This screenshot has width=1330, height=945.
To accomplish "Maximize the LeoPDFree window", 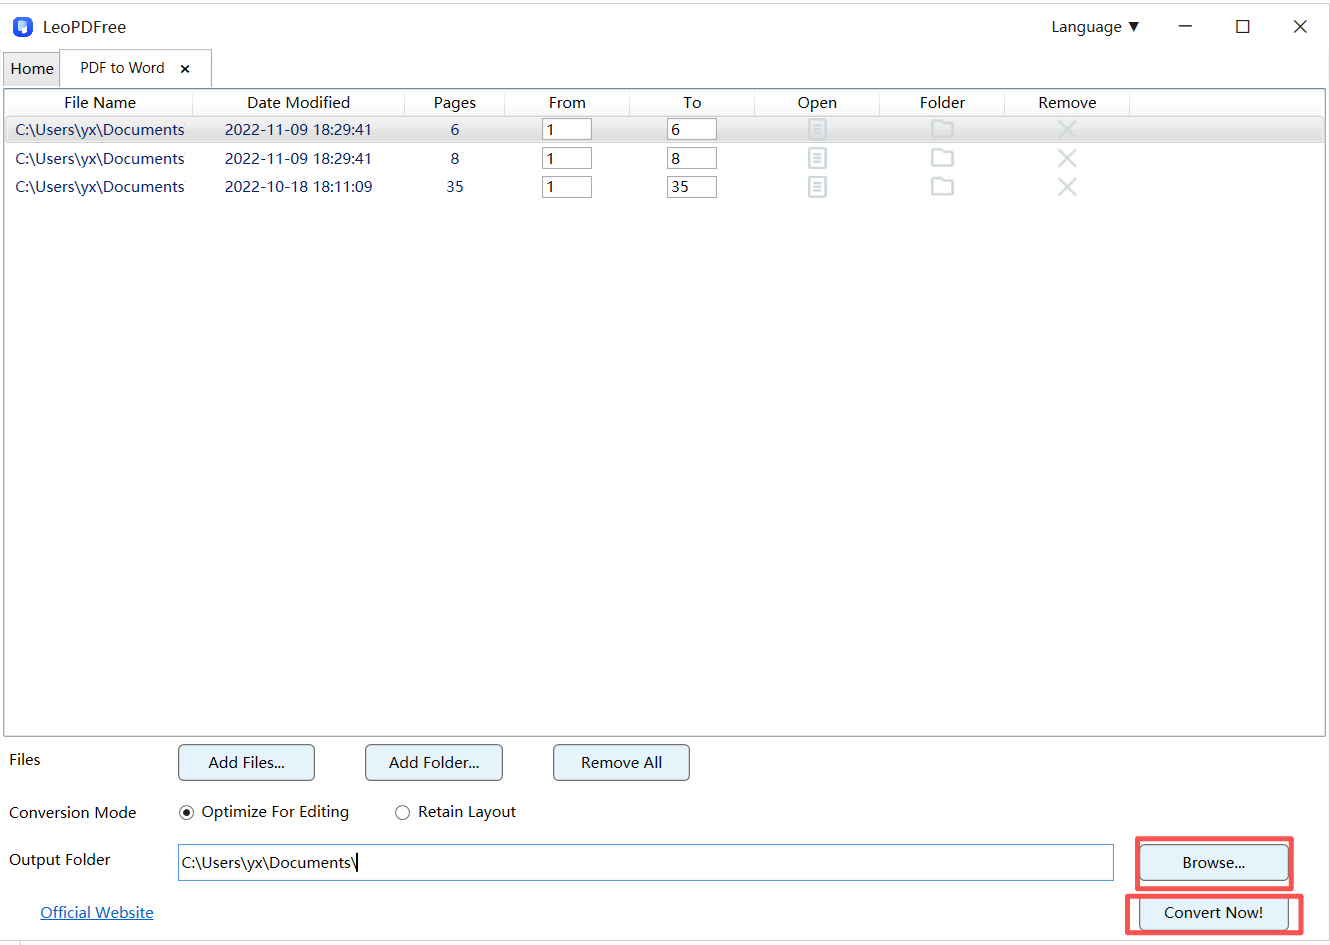I will (1243, 27).
